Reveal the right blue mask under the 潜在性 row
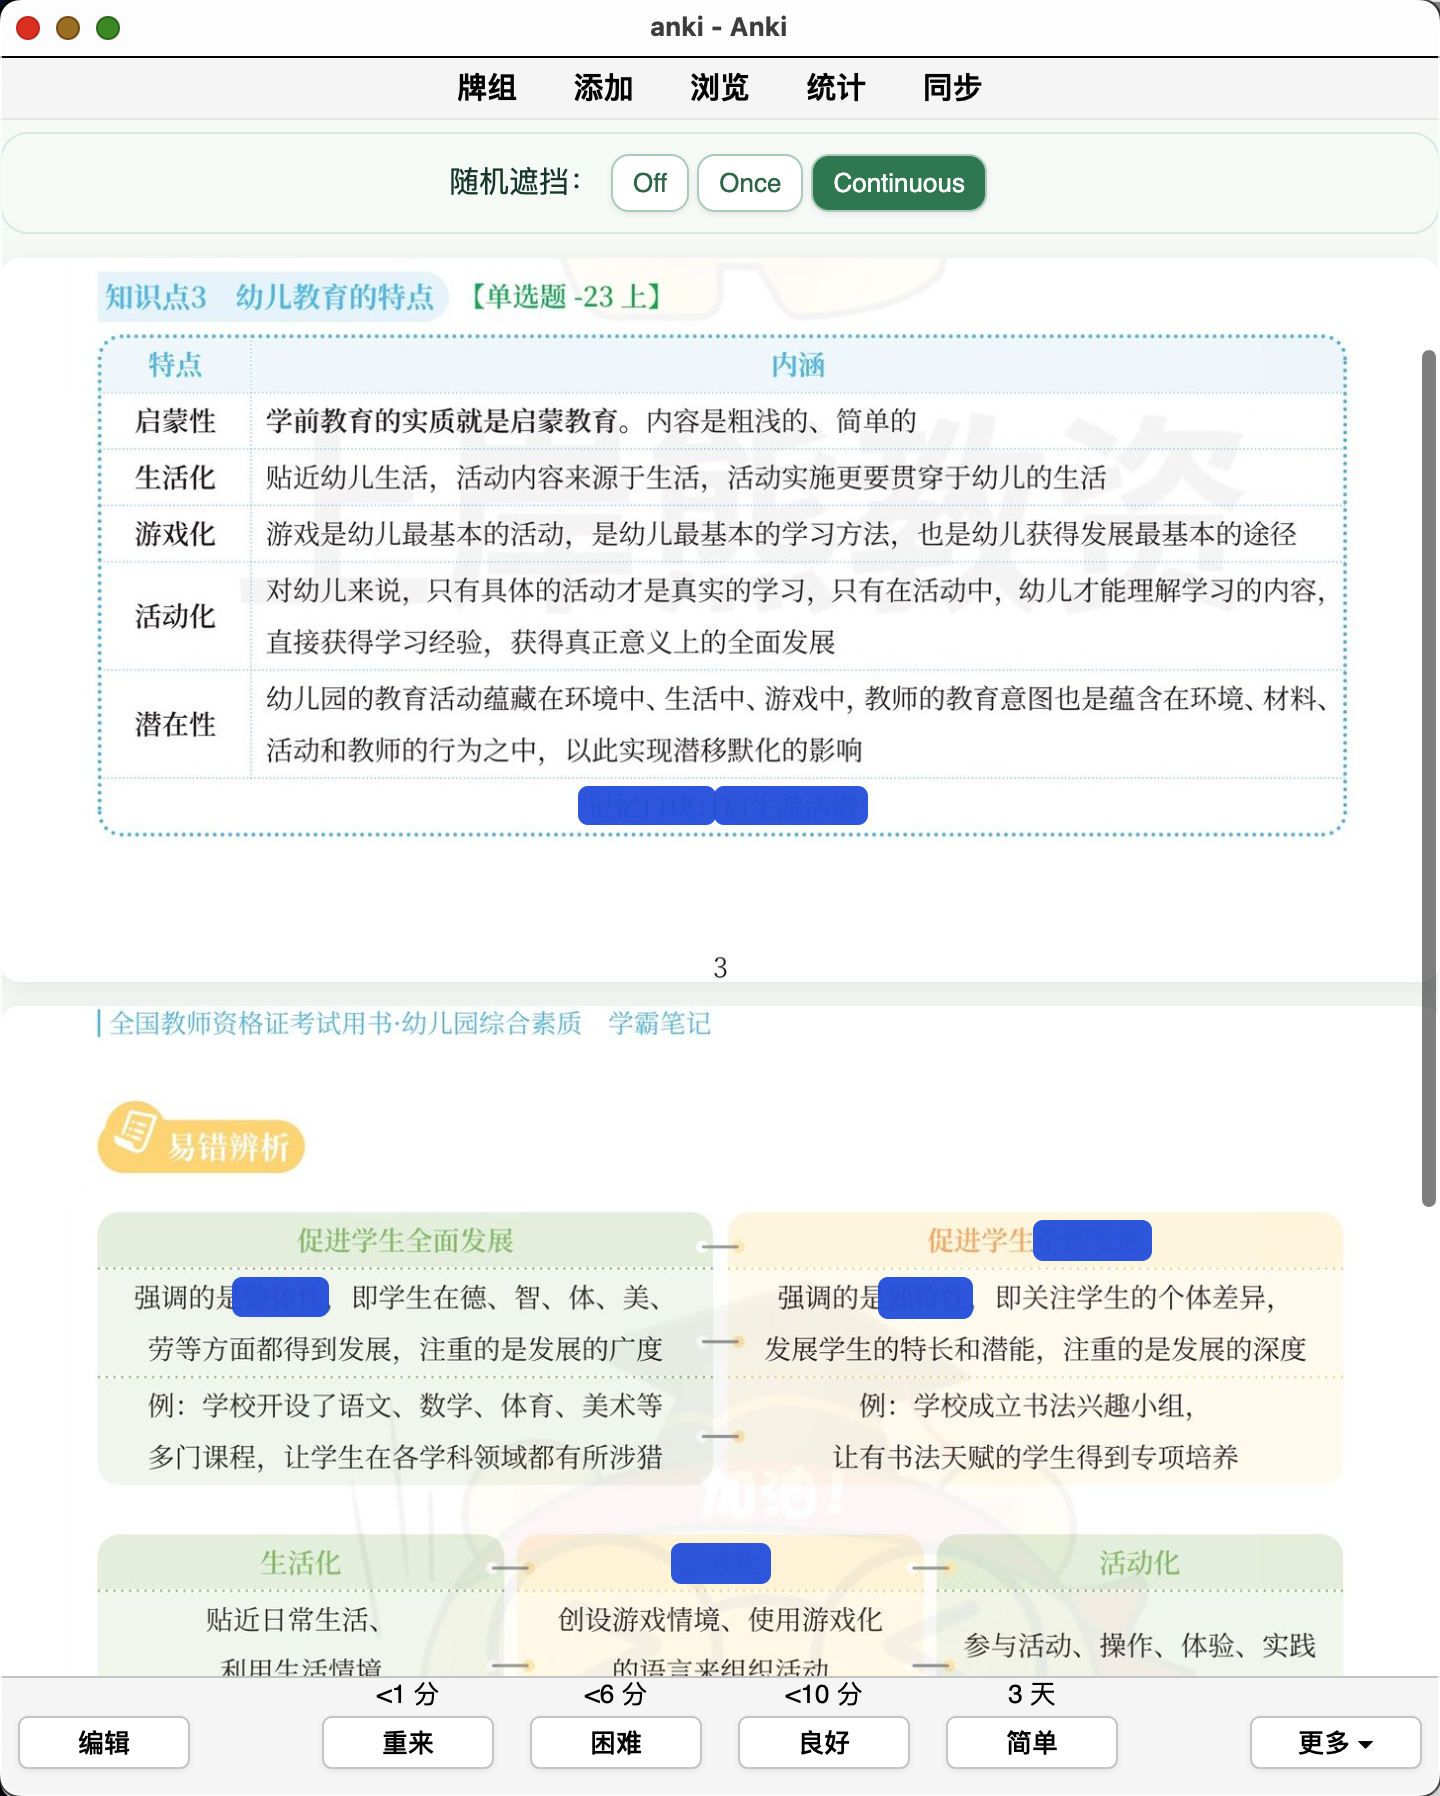The width and height of the screenshot is (1440, 1796). pyautogui.click(x=791, y=805)
